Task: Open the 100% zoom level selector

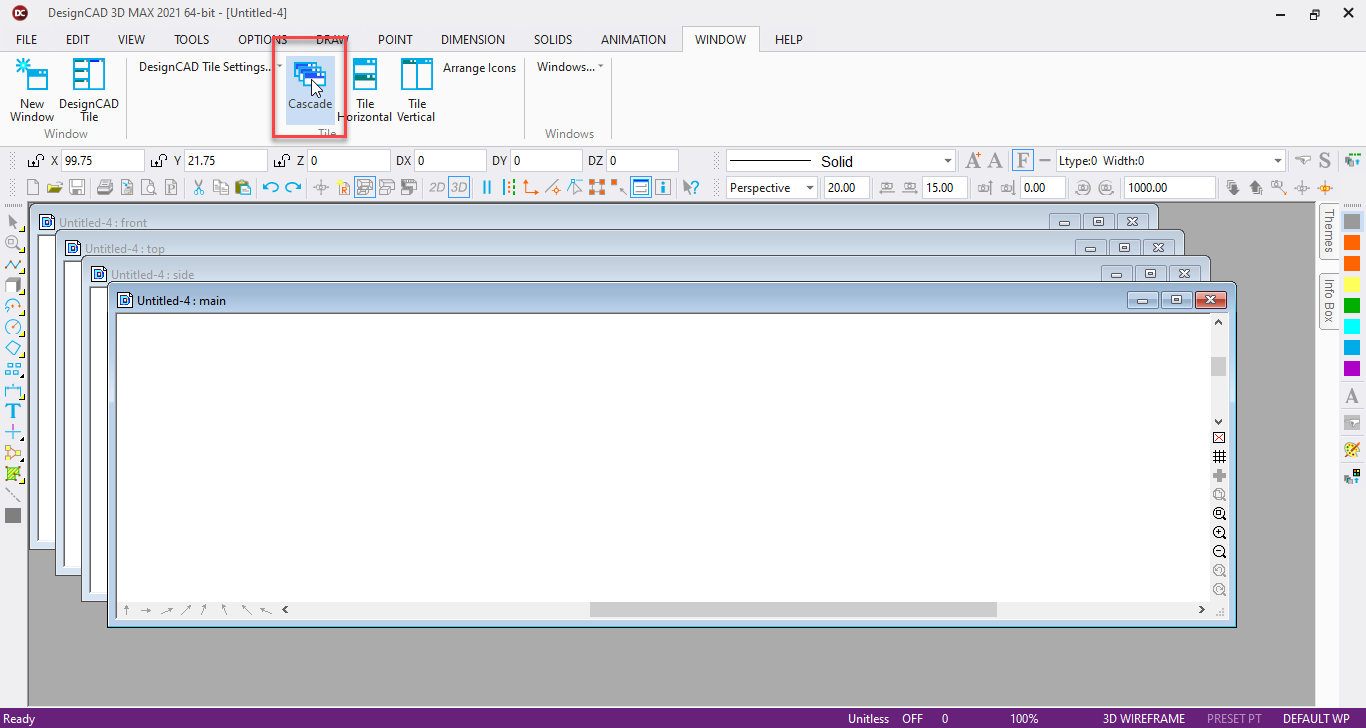Action: point(1024,719)
